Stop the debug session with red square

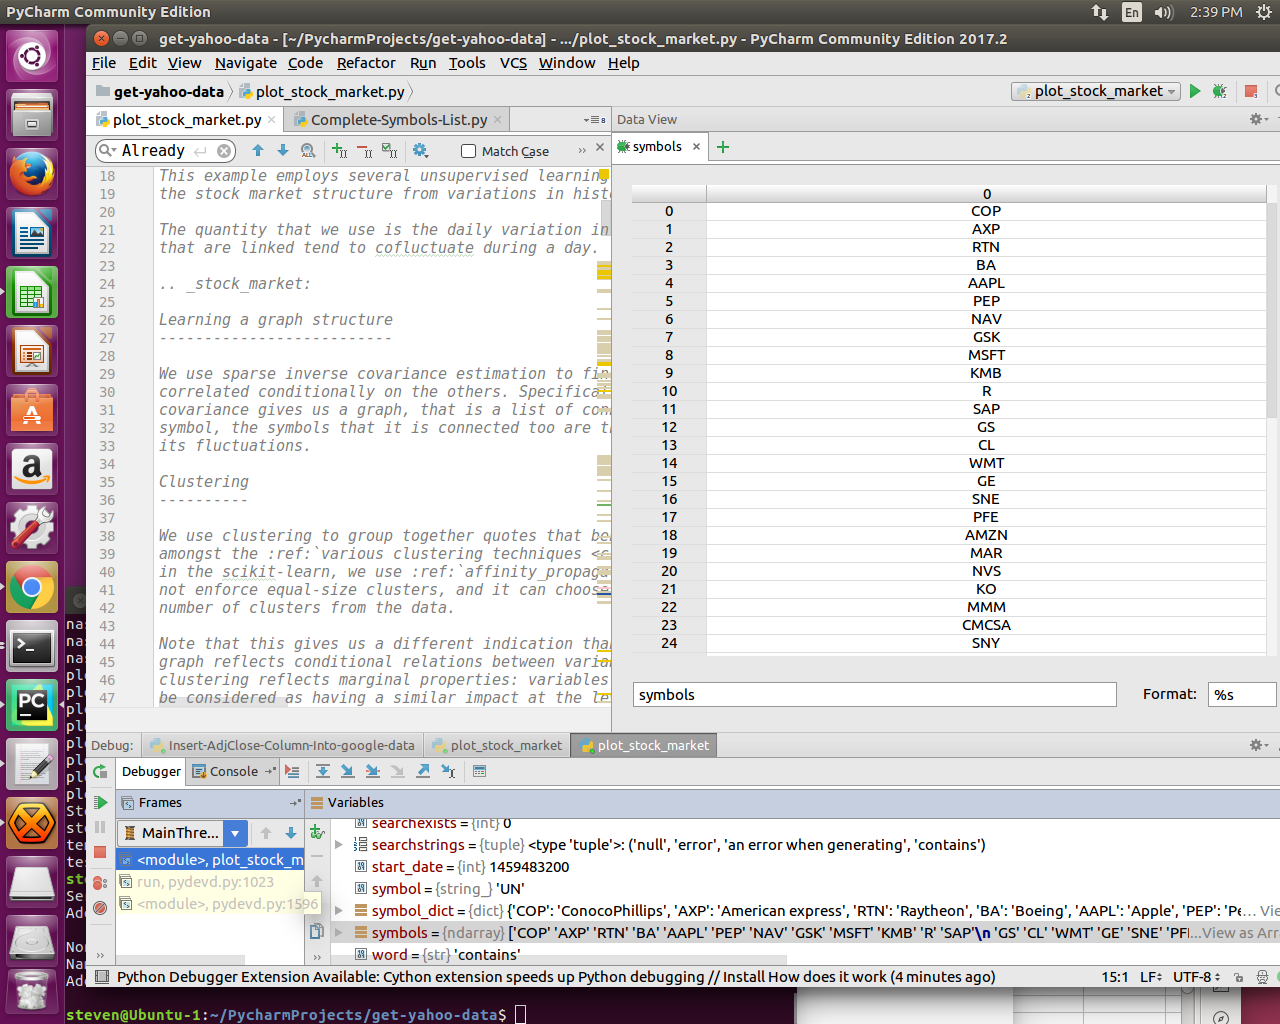[x=100, y=852]
